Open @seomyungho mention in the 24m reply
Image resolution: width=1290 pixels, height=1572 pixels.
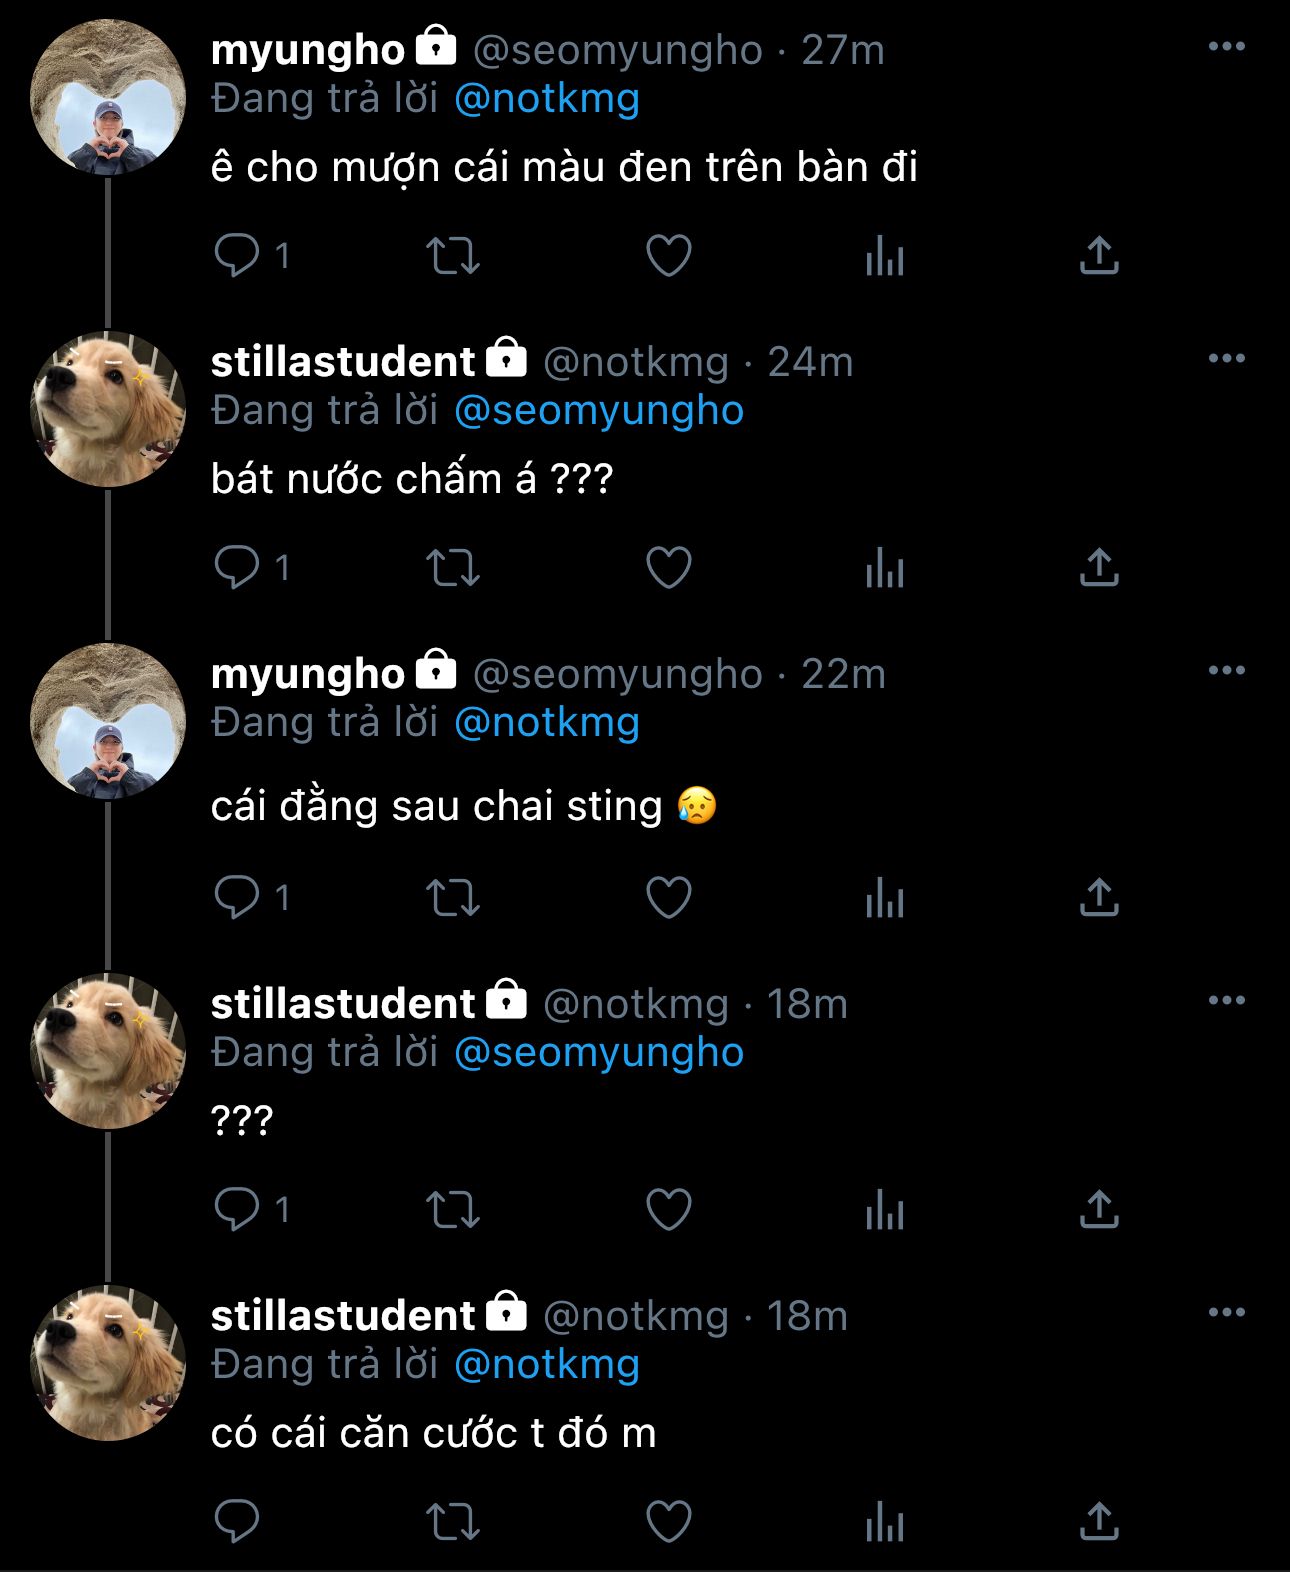598,411
